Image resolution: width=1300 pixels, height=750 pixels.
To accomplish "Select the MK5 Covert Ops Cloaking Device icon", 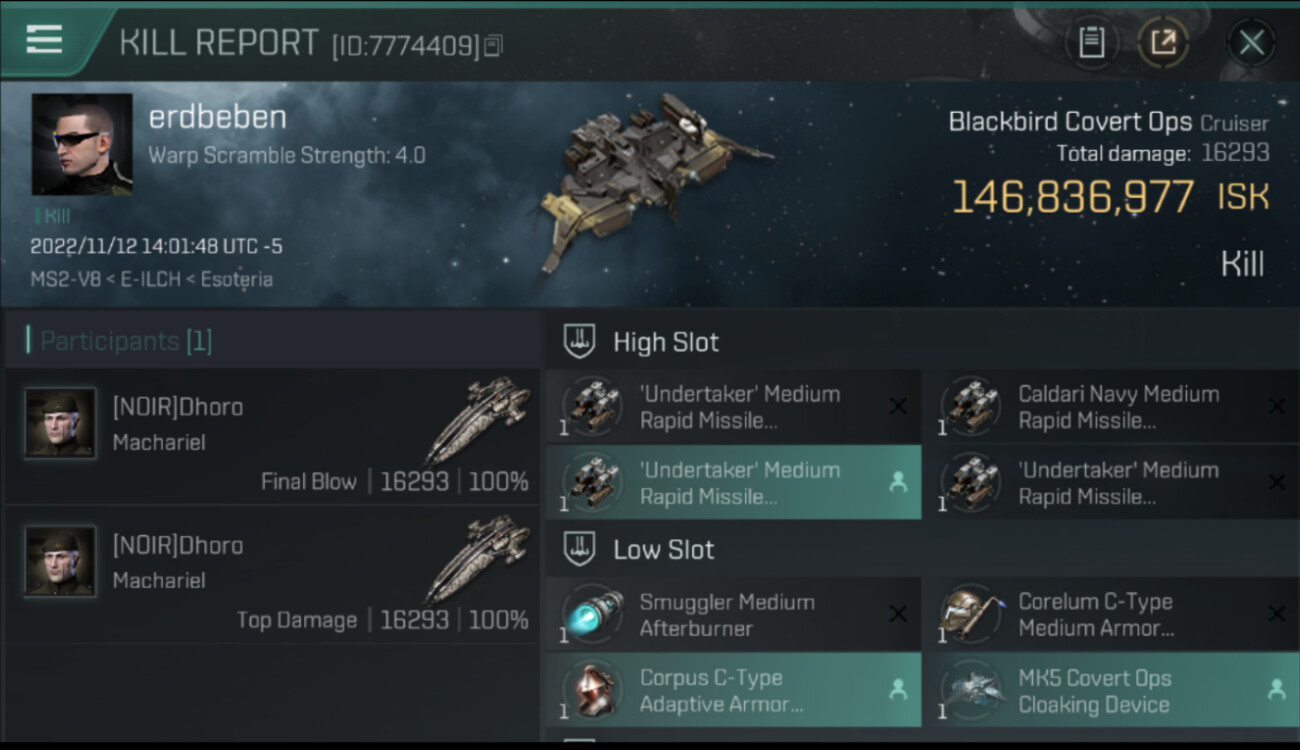I will point(970,690).
